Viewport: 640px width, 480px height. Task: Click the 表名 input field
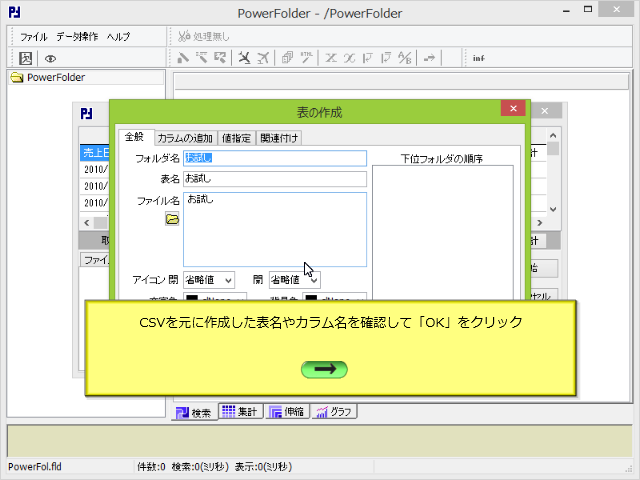(275, 179)
